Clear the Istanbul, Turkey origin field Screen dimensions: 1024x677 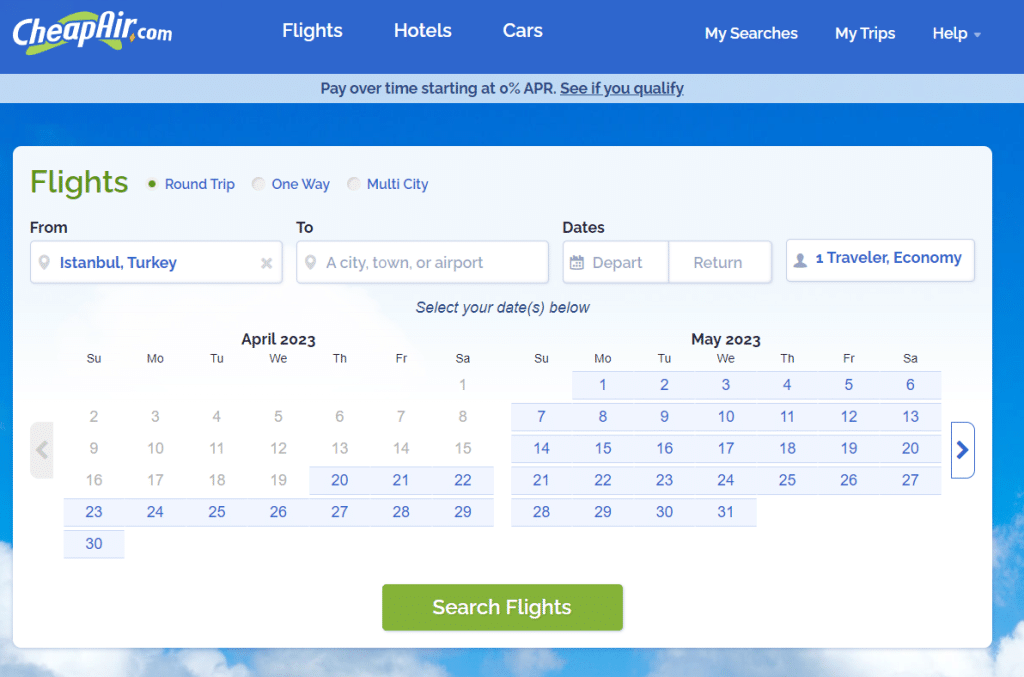pyautogui.click(x=266, y=263)
